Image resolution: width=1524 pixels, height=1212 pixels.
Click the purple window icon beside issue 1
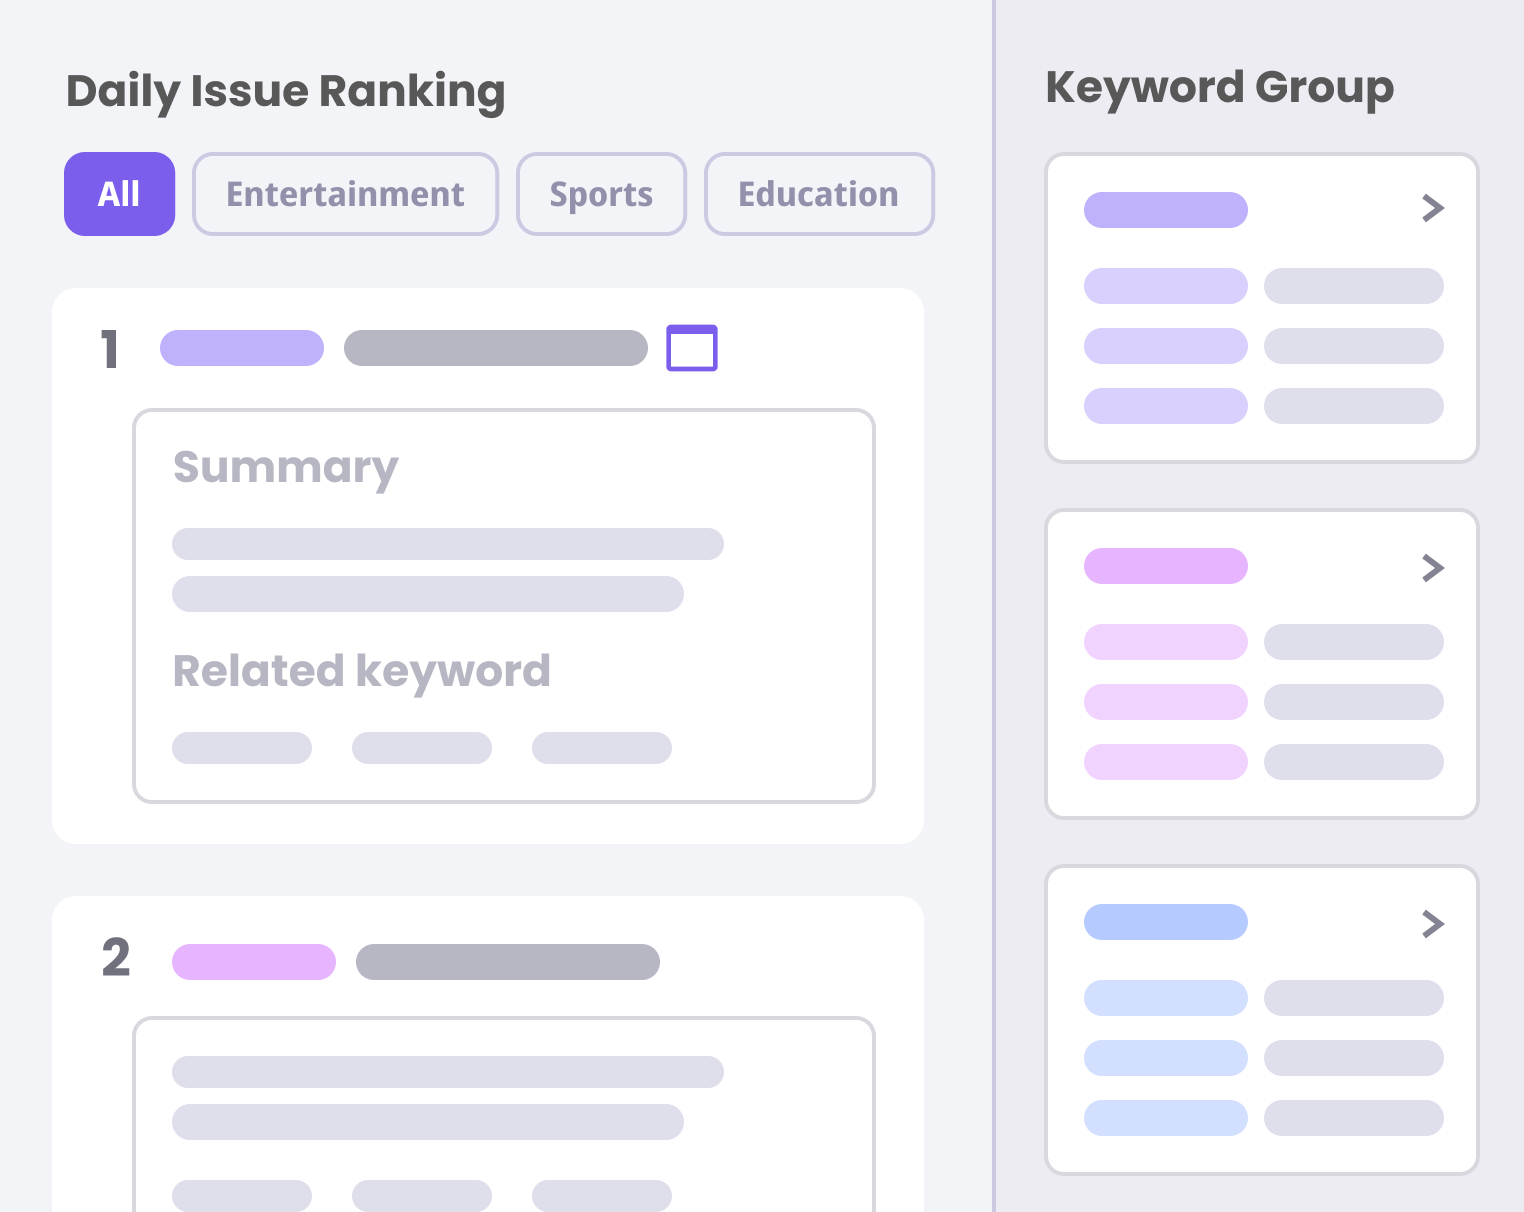[x=692, y=348]
